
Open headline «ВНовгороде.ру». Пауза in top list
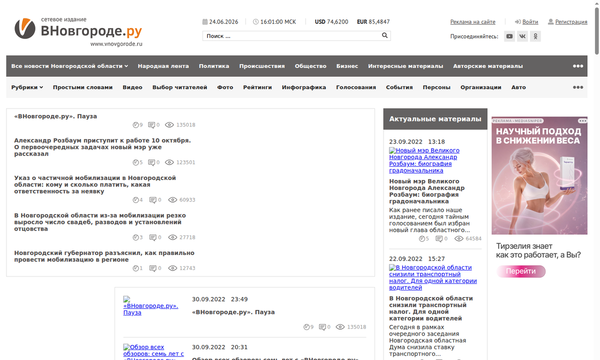pos(55,116)
